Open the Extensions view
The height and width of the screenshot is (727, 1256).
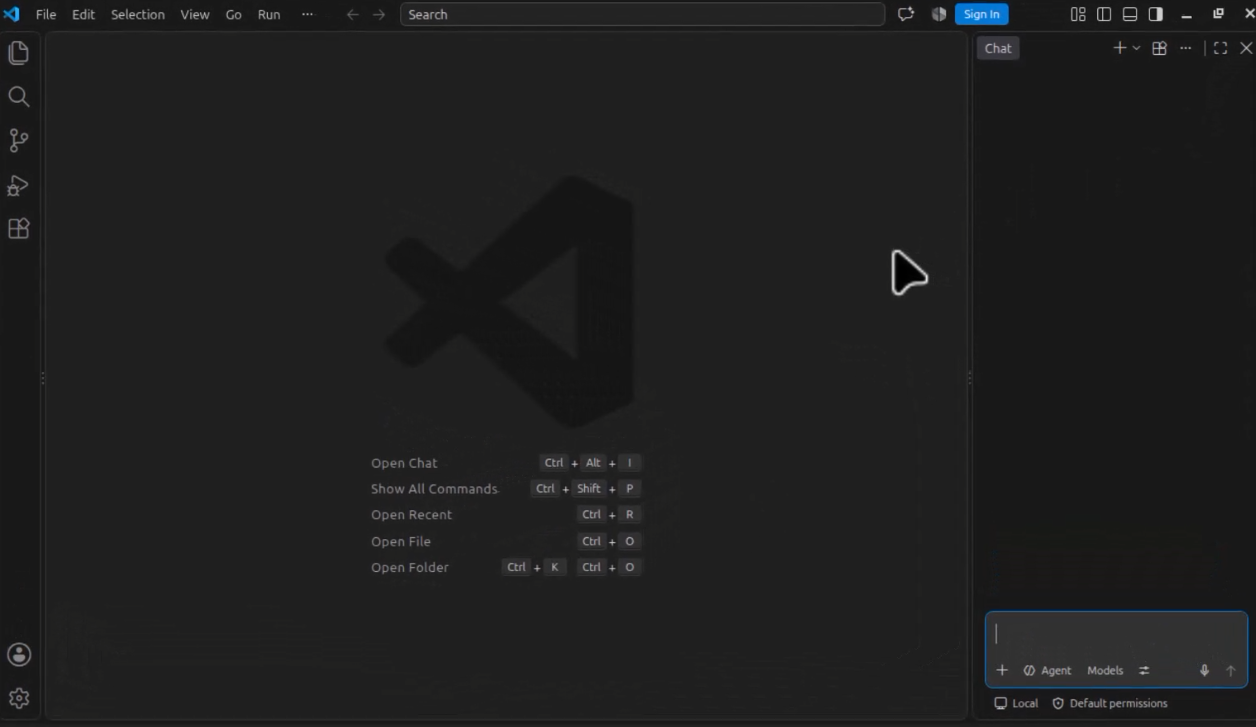[x=18, y=228]
